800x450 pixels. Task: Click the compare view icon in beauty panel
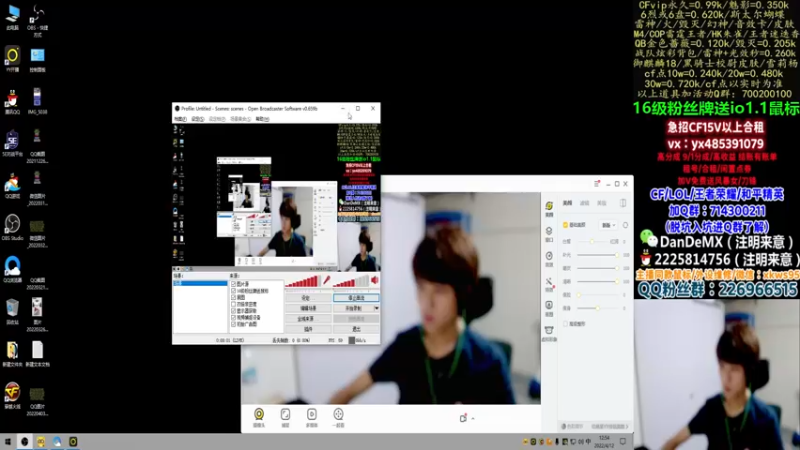tap(623, 203)
